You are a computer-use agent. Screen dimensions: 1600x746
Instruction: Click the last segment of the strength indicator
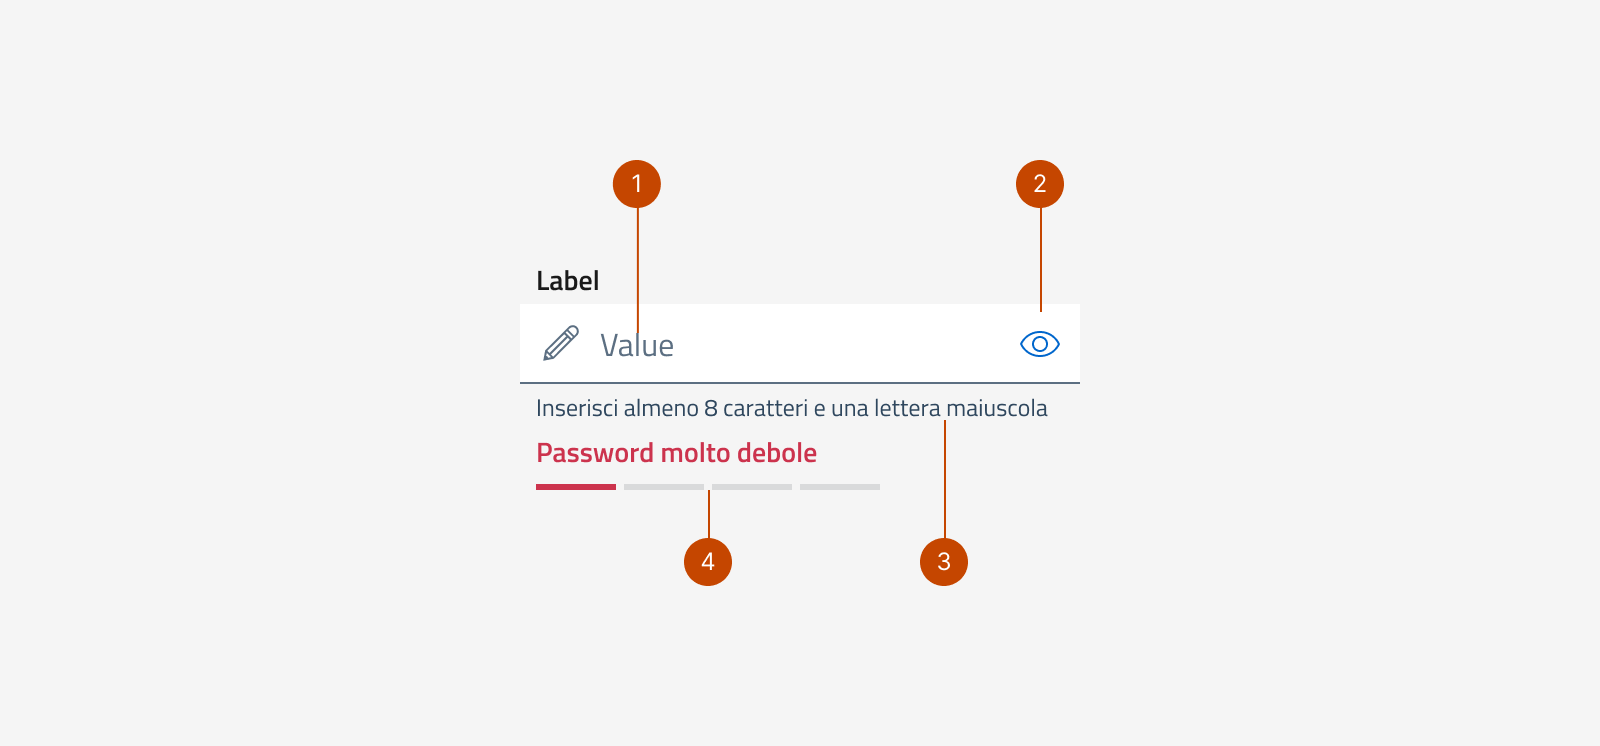coord(840,486)
